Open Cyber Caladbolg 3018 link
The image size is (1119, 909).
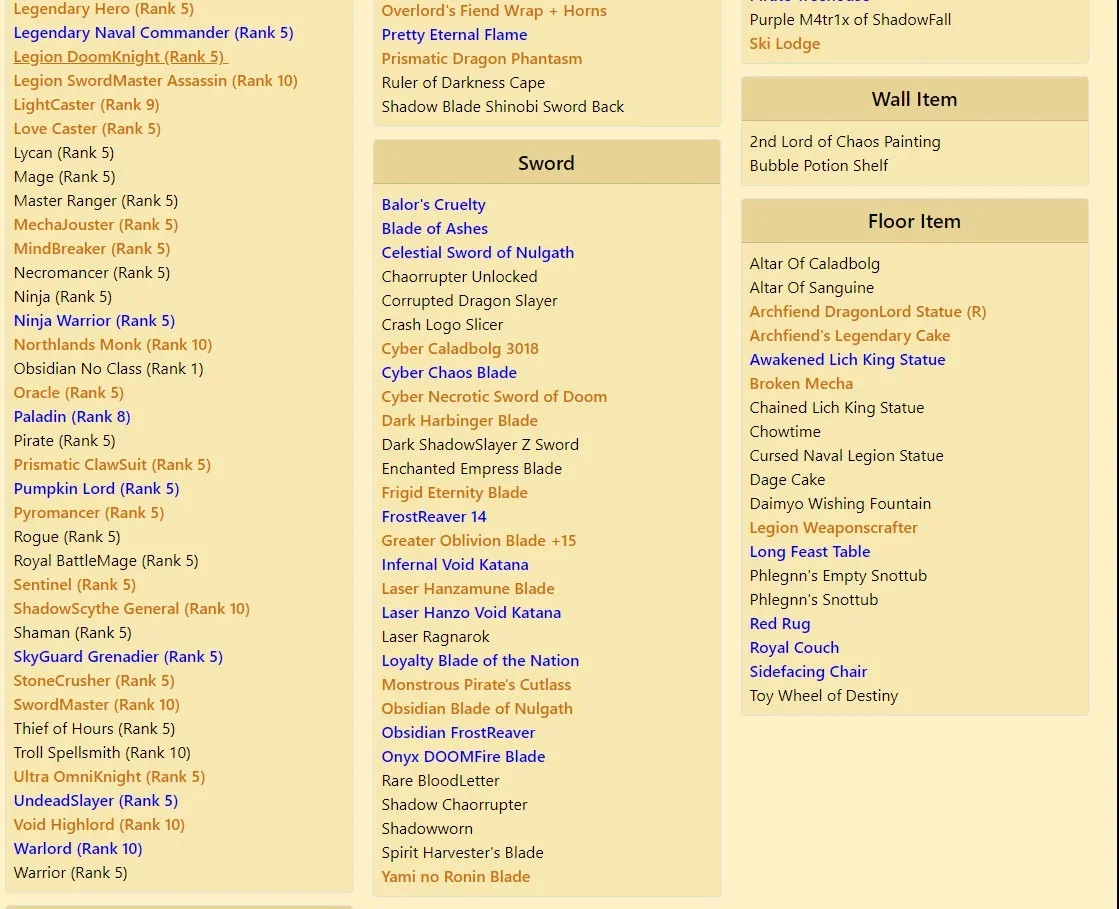tap(460, 349)
